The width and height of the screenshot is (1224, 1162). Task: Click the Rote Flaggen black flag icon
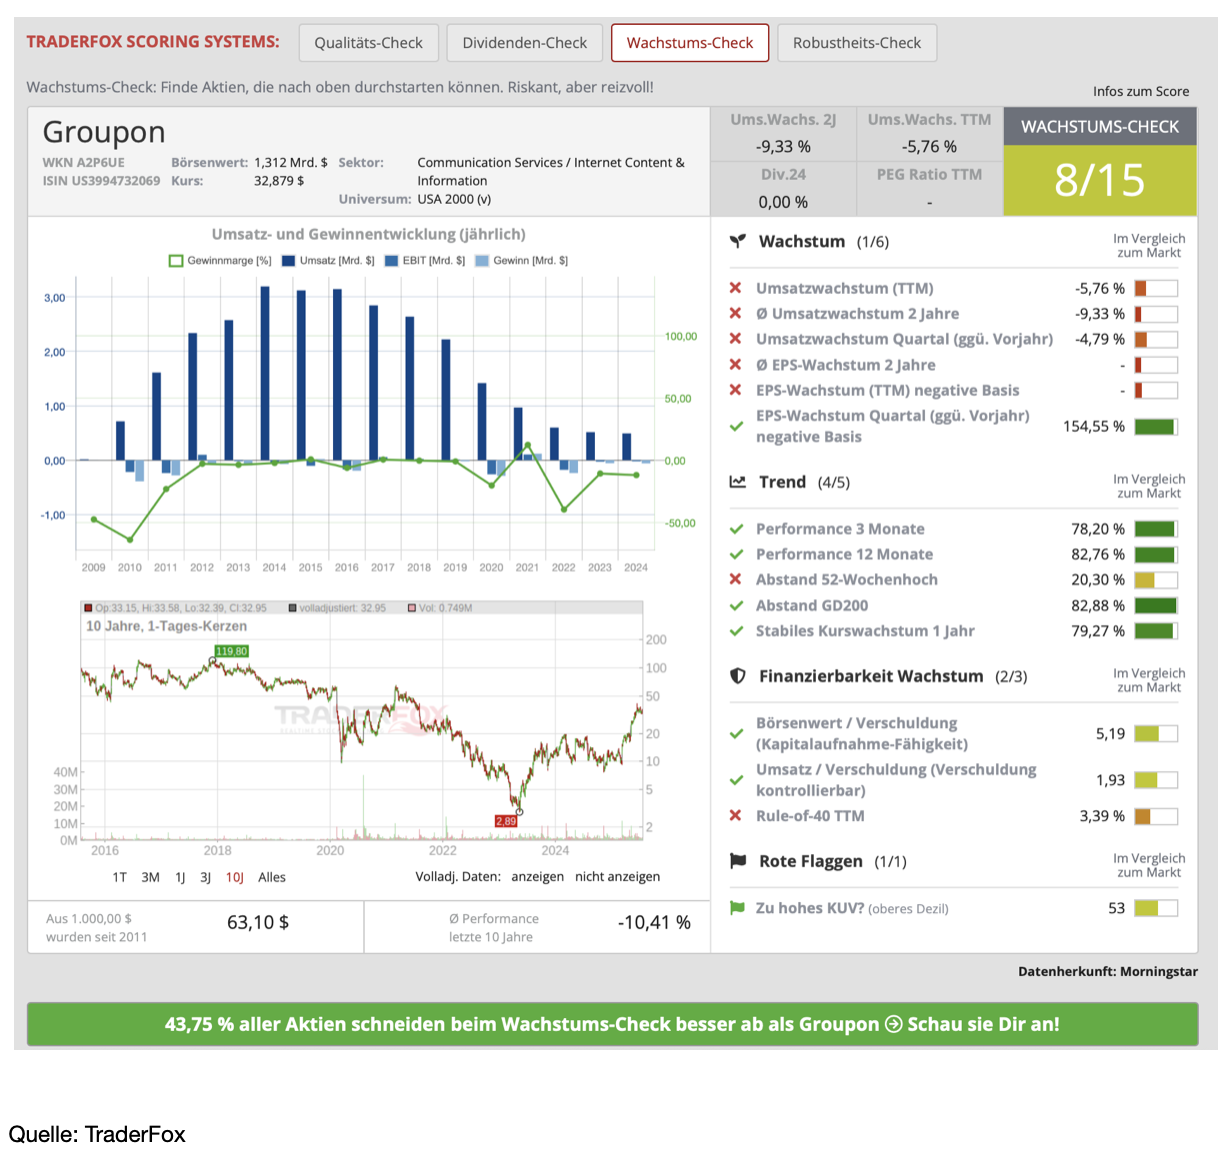coord(738,861)
